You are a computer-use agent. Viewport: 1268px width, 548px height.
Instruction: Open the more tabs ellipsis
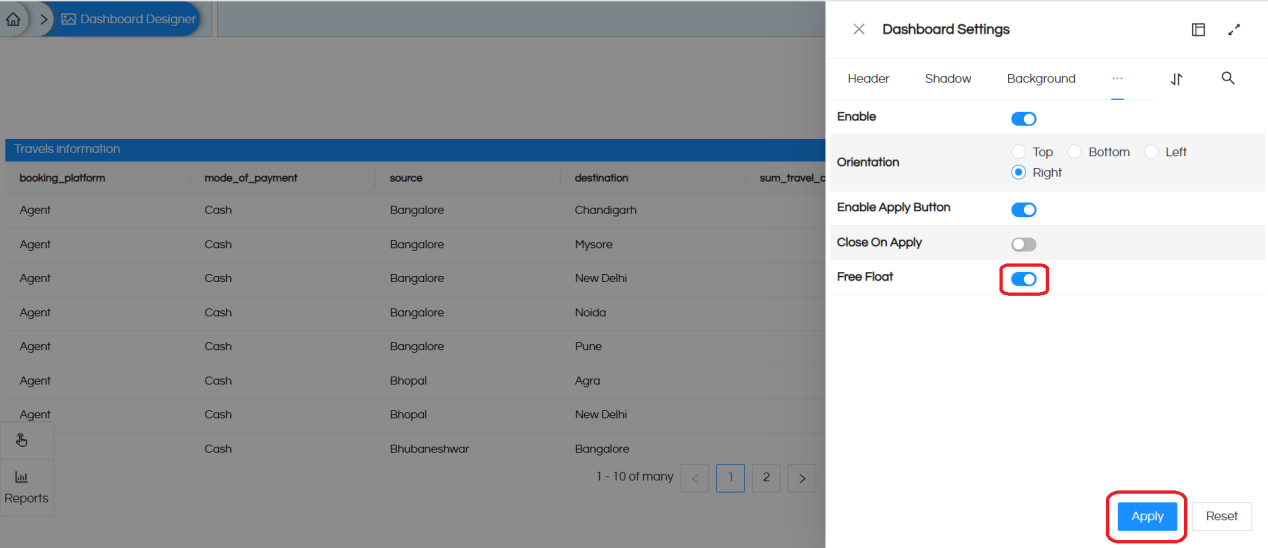(1117, 78)
